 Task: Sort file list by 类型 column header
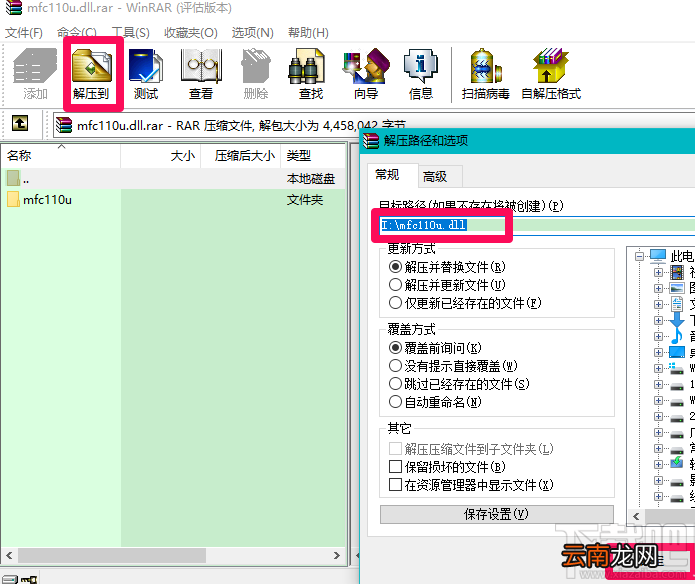(x=313, y=156)
